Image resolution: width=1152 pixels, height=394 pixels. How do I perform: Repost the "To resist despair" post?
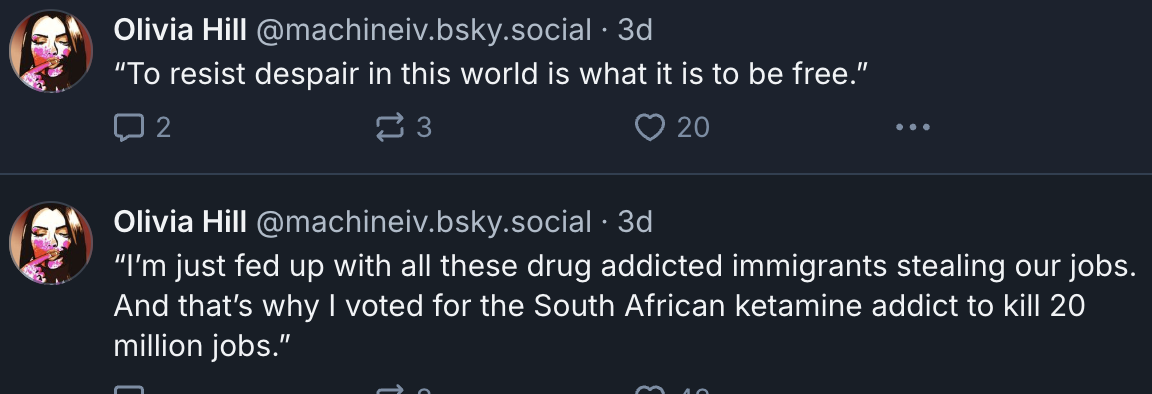click(x=389, y=128)
